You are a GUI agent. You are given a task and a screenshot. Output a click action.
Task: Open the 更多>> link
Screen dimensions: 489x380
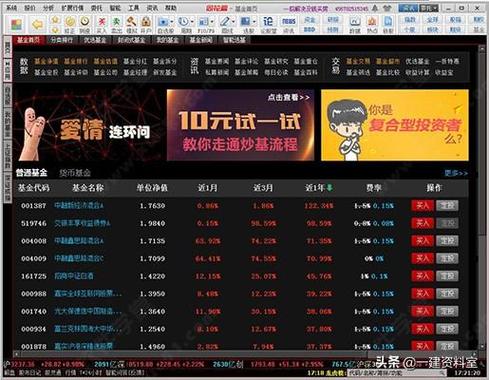point(456,173)
